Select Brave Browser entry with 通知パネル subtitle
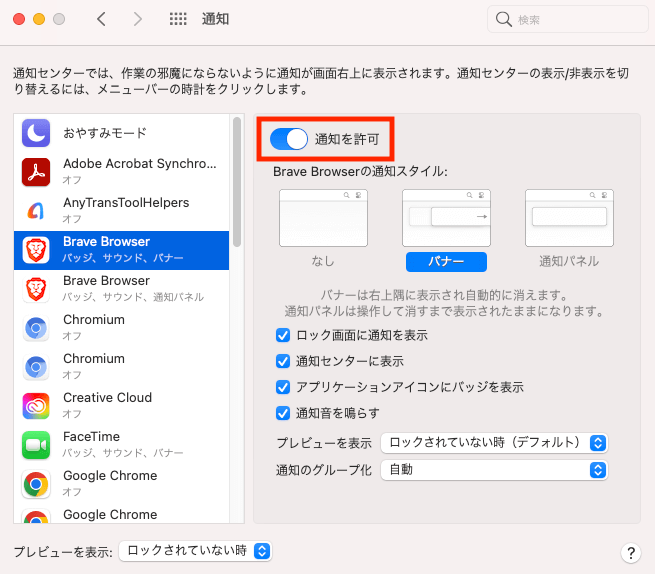This screenshot has height=574, width=655. [122, 289]
